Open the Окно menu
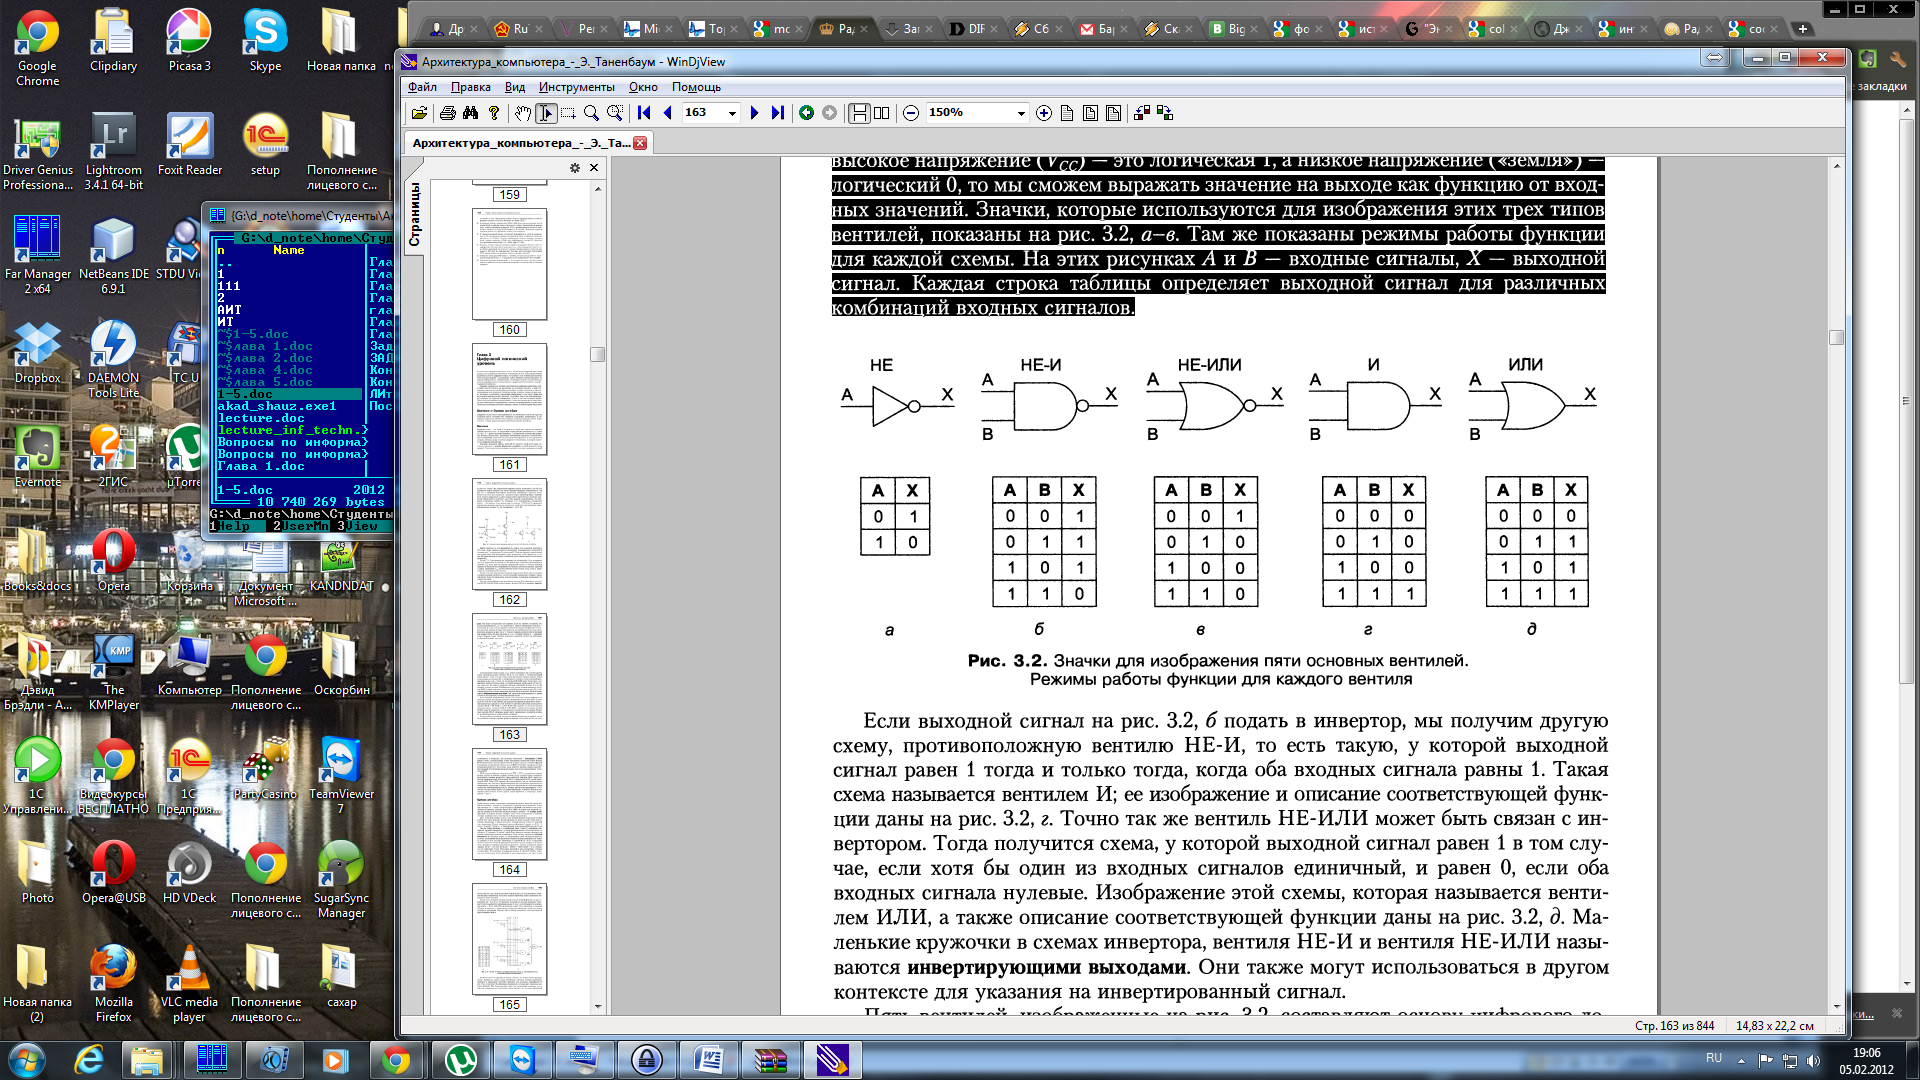 [x=643, y=87]
